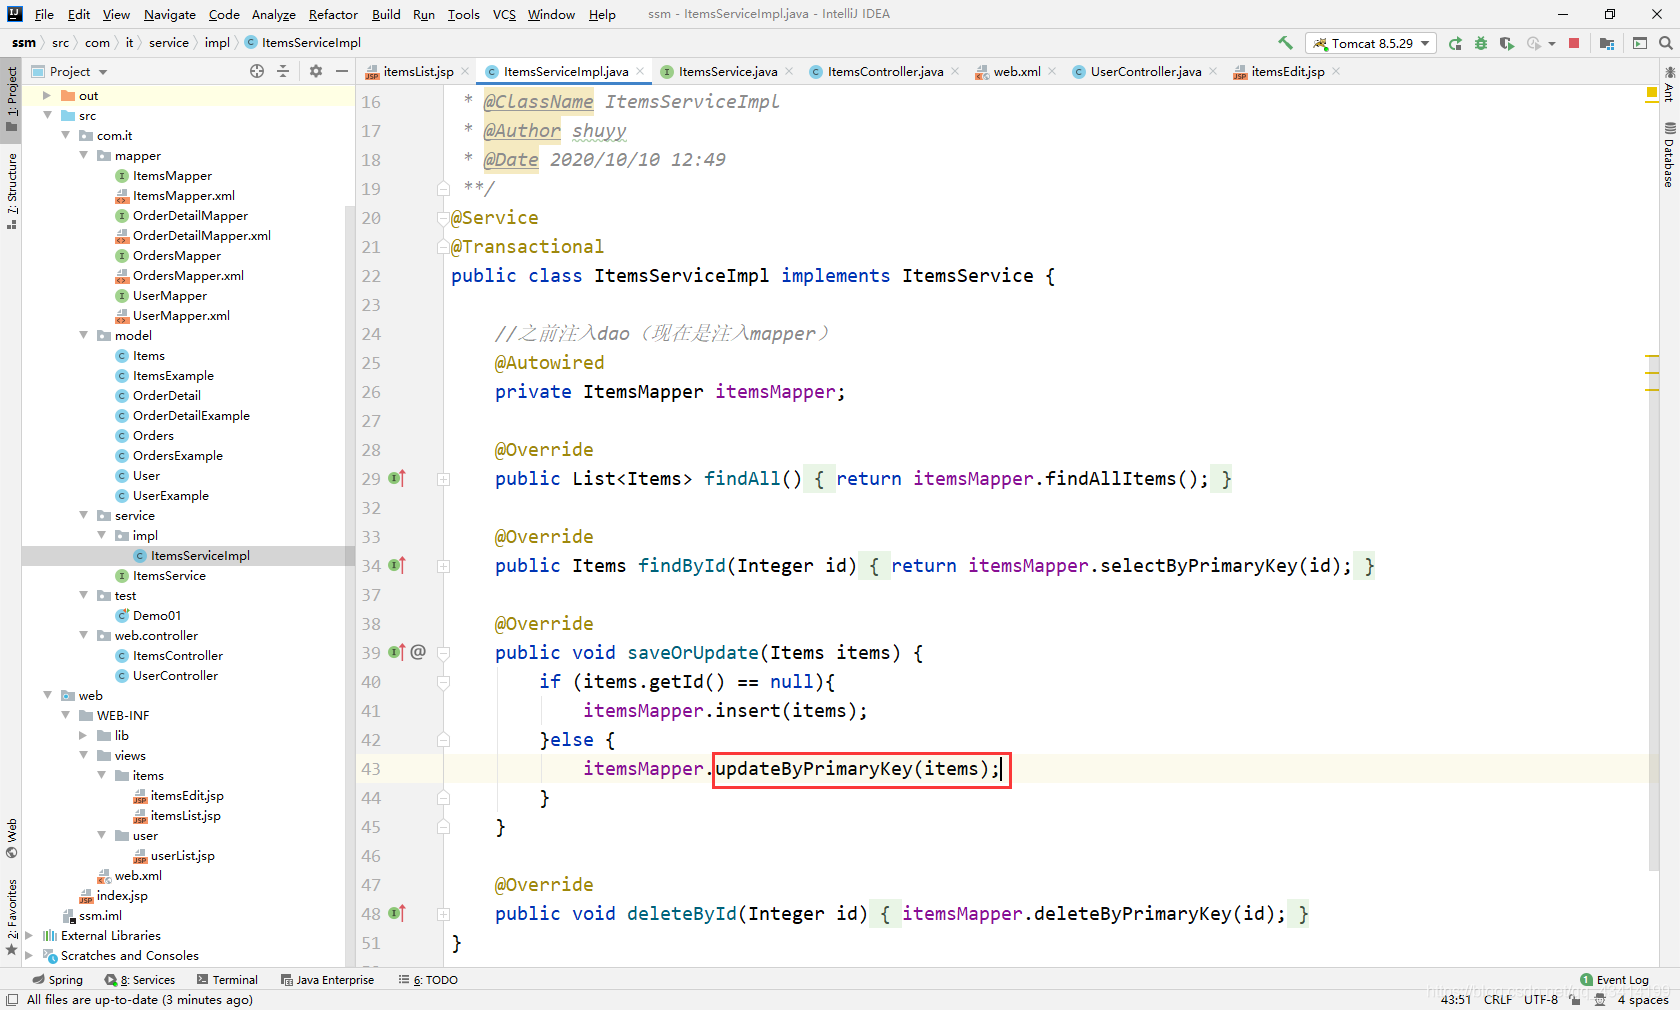The width and height of the screenshot is (1680, 1010).
Task: Change indent setting 4 spaces in status bar
Action: (x=1643, y=999)
